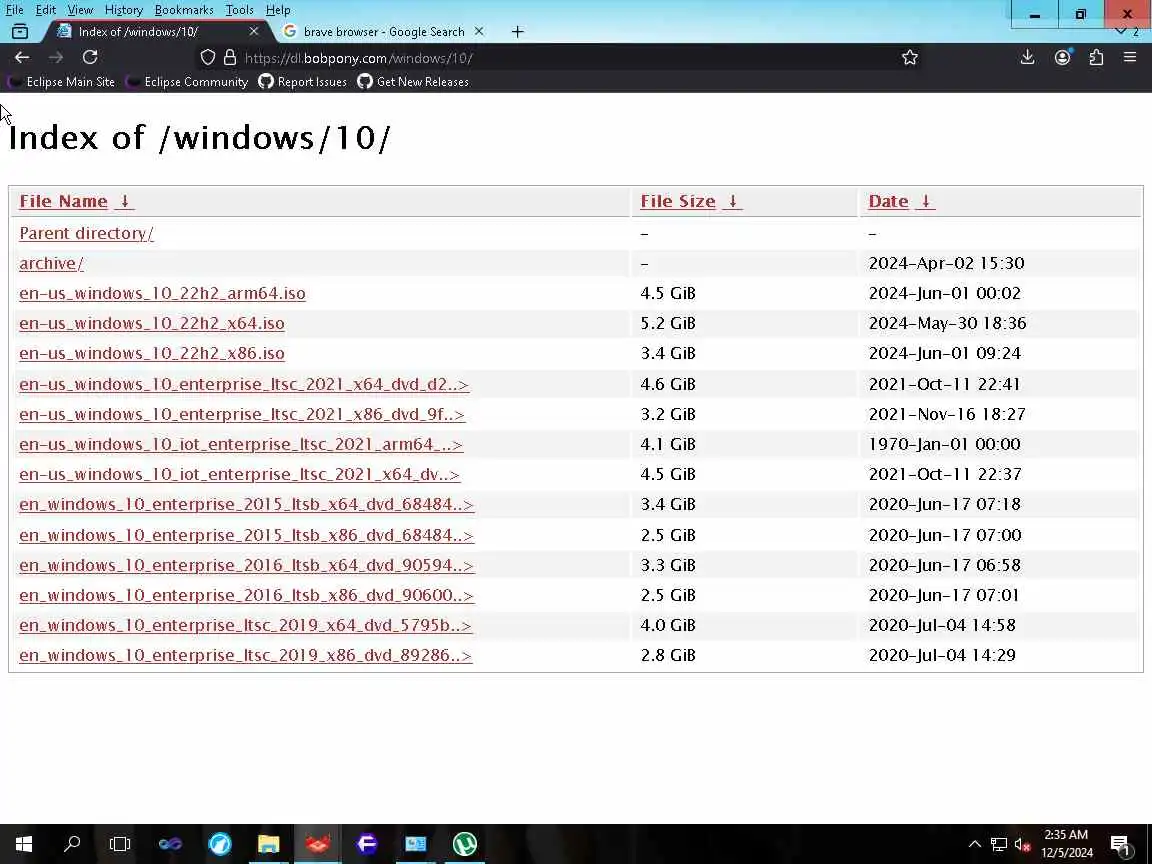The width and height of the screenshot is (1152, 864).
Task: Open the application hamburger menu
Action: (1130, 57)
